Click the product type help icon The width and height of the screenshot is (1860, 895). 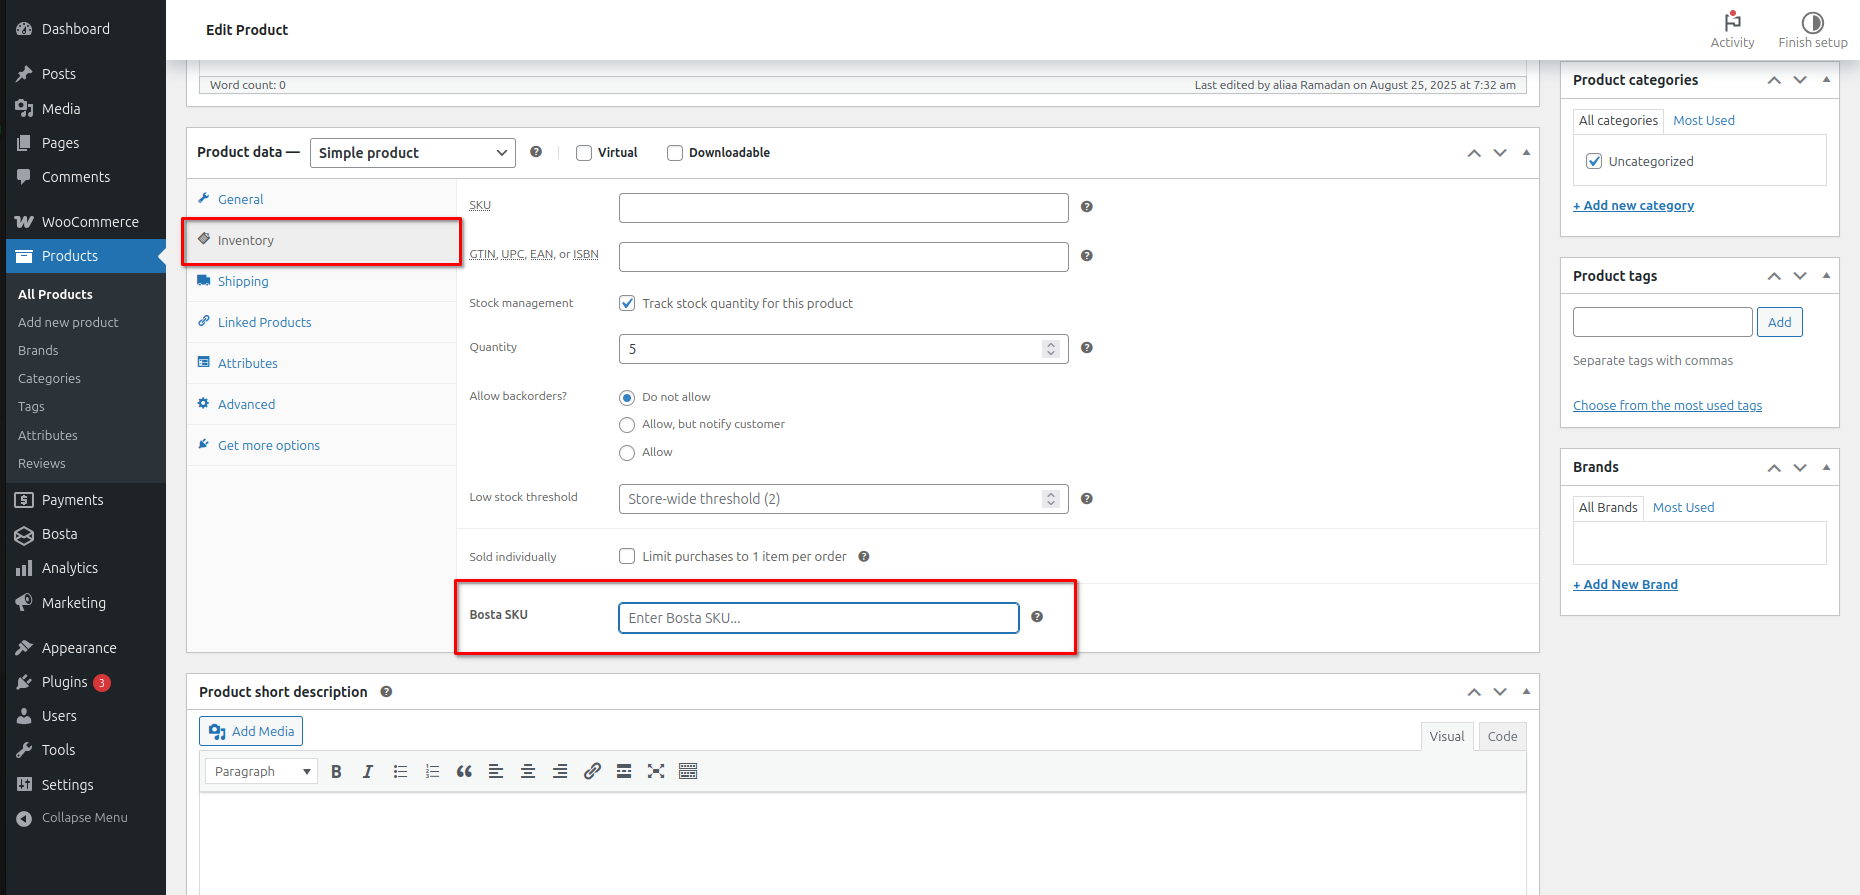coord(536,152)
